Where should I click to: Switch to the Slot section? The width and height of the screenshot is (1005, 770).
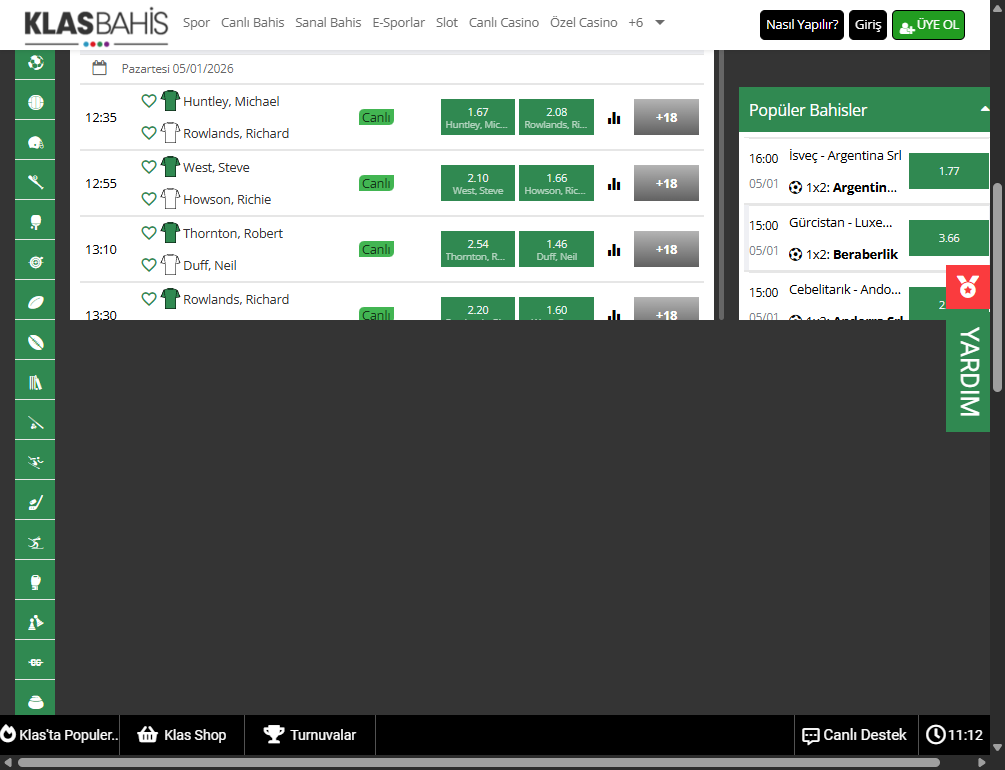point(447,22)
